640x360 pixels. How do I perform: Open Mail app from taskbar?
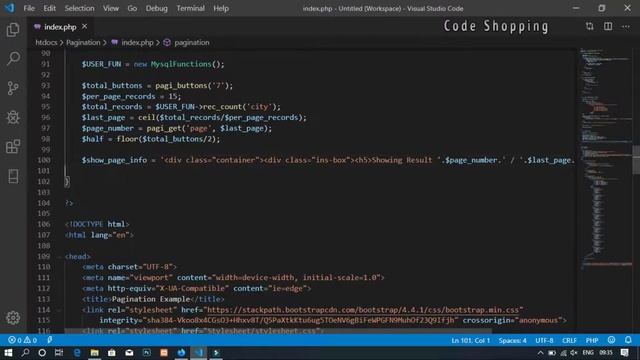coord(129,353)
